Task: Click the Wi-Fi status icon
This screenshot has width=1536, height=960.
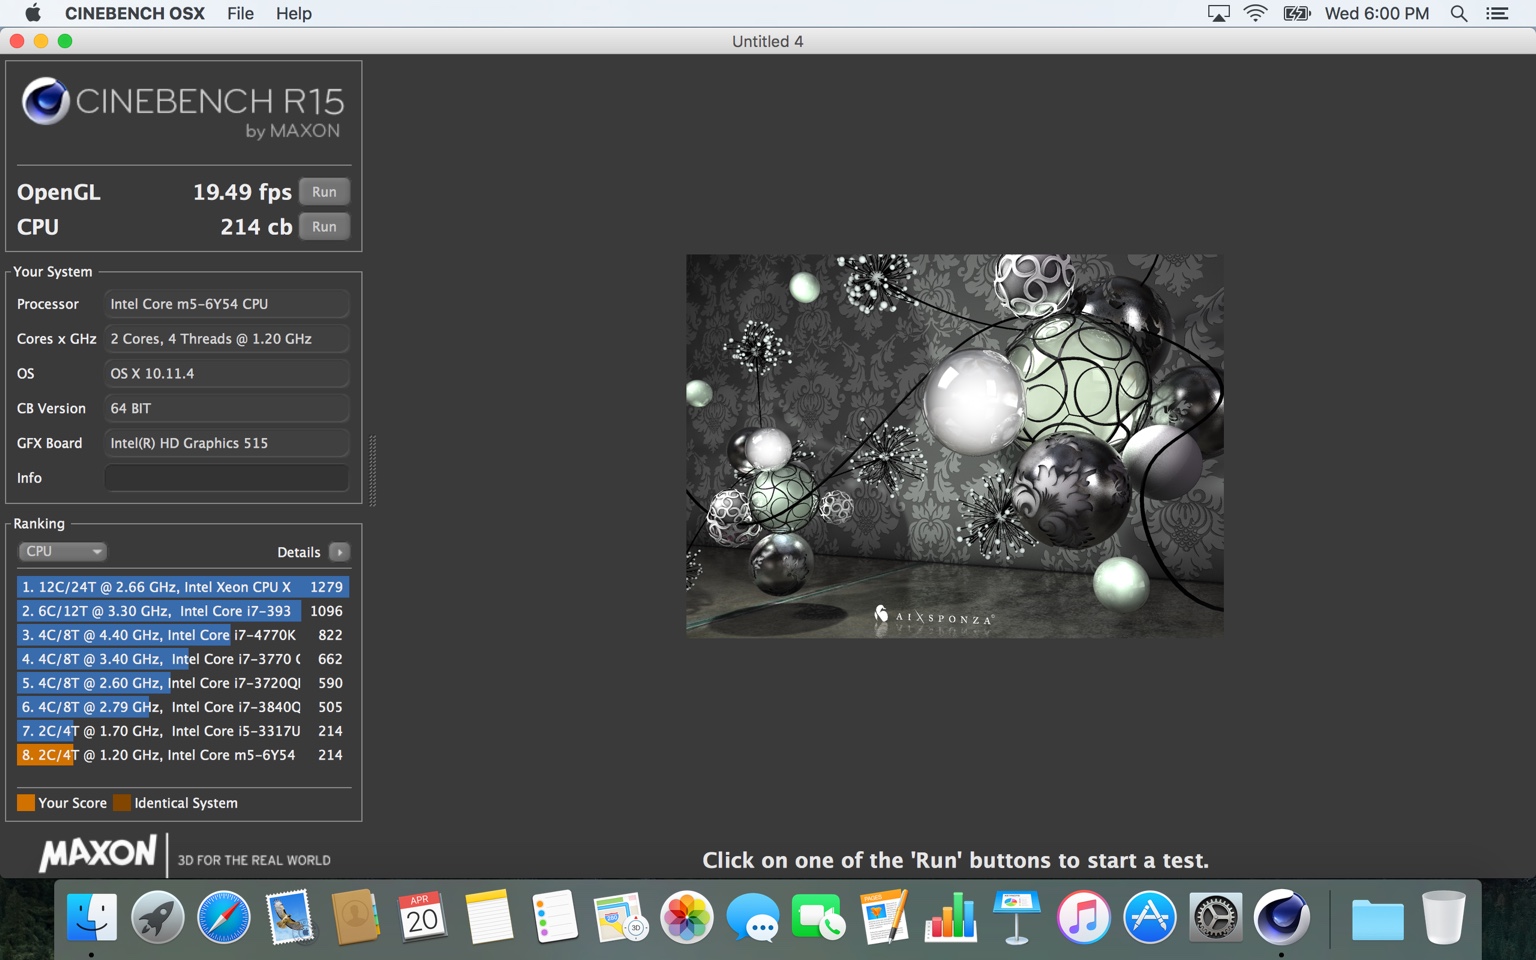Action: tap(1255, 13)
